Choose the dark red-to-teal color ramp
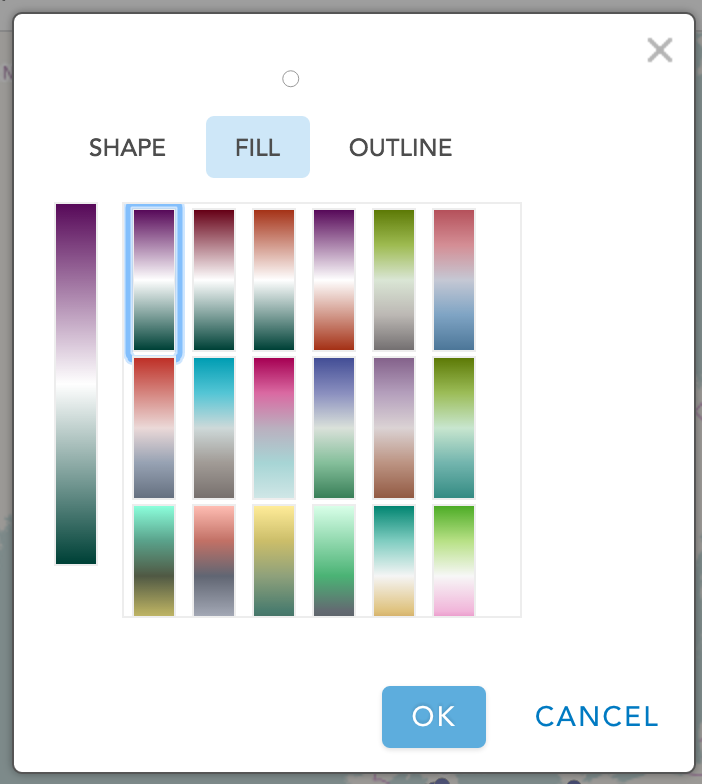The height and width of the screenshot is (784, 702). pos(214,280)
